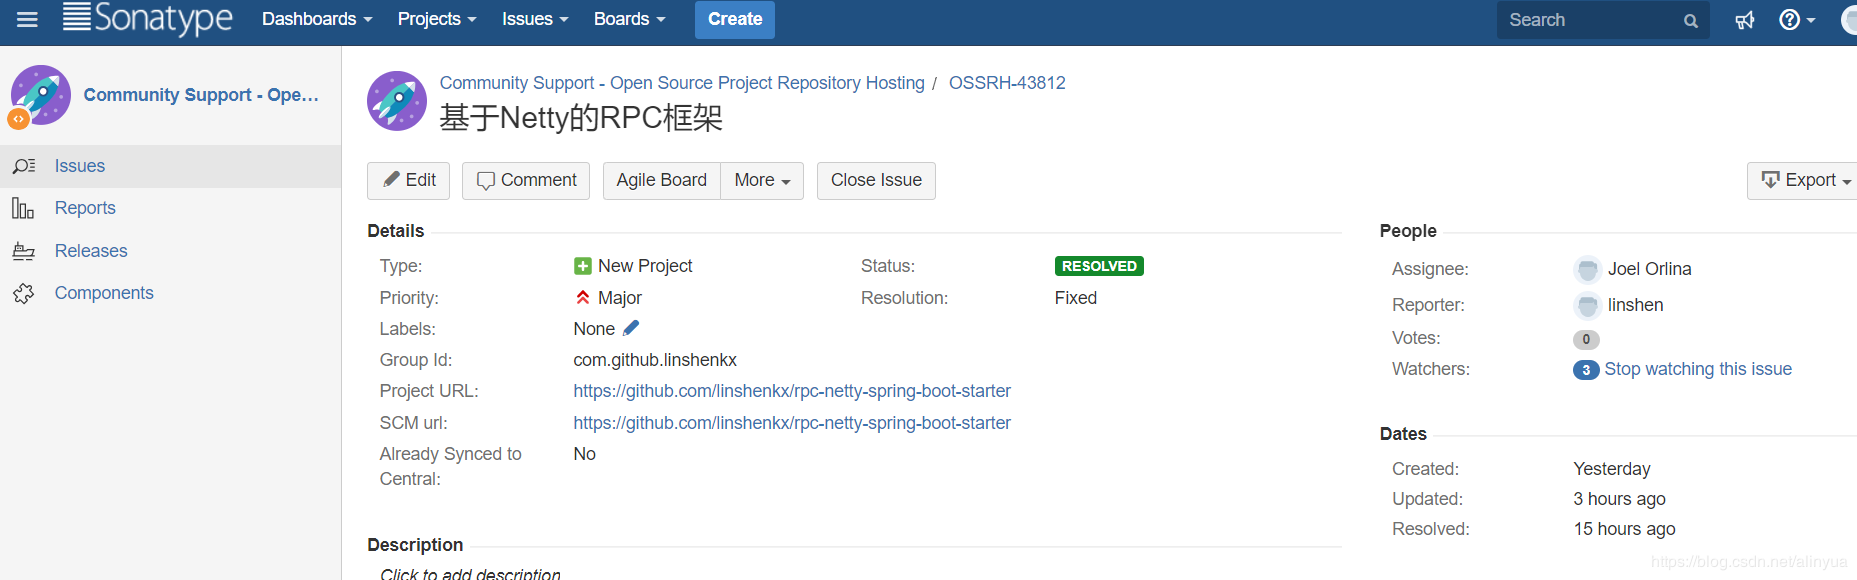The height and width of the screenshot is (580, 1857).
Task: Click the RESOLVED status badge
Action: [x=1099, y=266]
